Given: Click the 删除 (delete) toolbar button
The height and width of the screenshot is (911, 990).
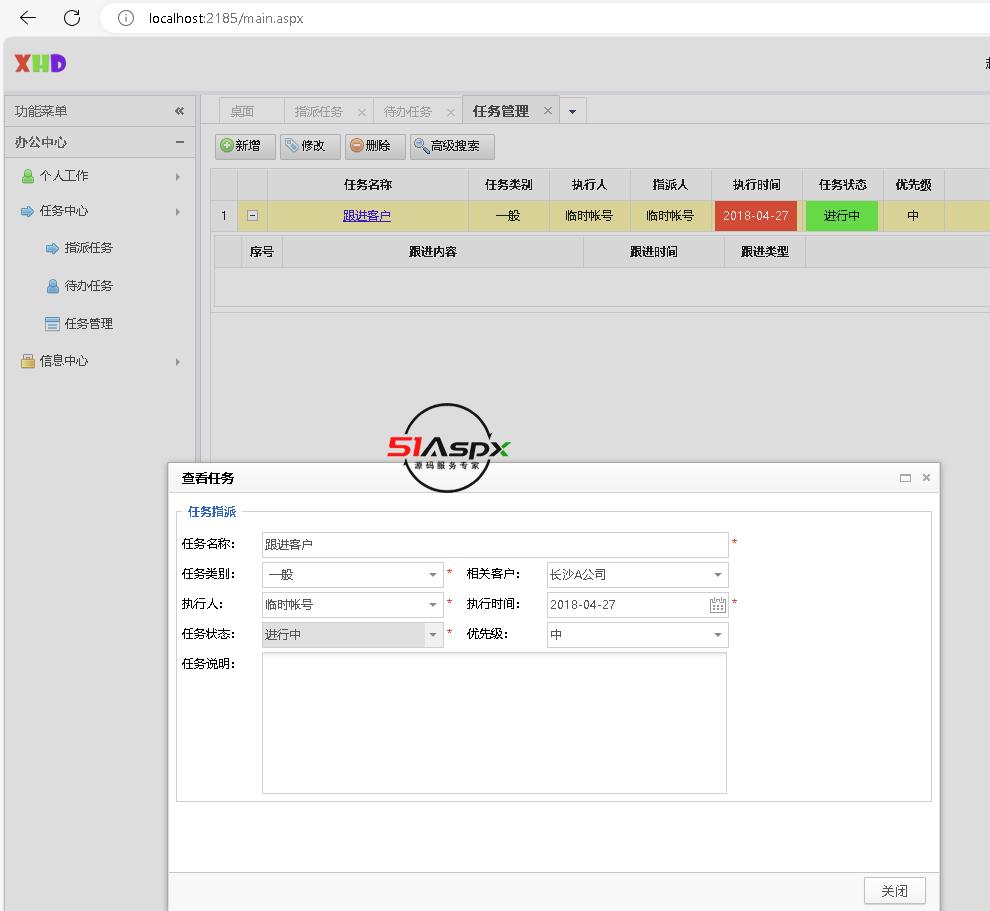Looking at the screenshot, I should [x=374, y=146].
